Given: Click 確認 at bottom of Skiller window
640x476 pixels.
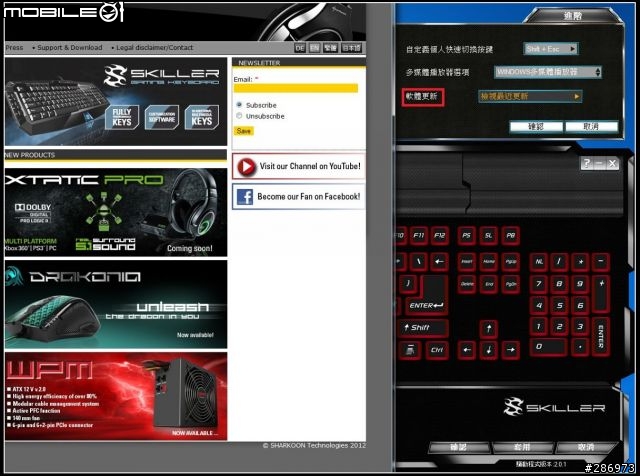Looking at the screenshot, I should (x=459, y=447).
